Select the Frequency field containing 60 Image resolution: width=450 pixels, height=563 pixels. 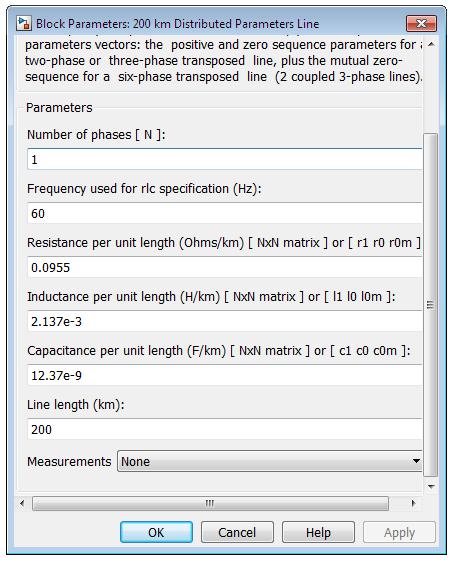225,213
